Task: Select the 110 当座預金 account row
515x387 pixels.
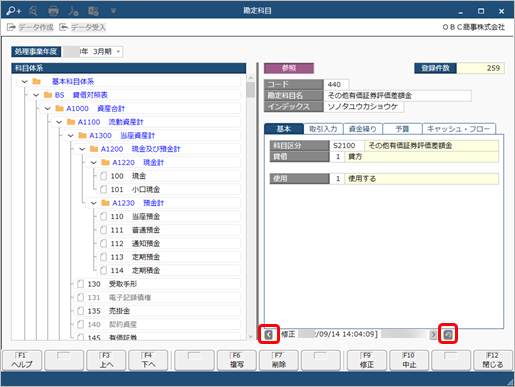Action: pyautogui.click(x=169, y=217)
